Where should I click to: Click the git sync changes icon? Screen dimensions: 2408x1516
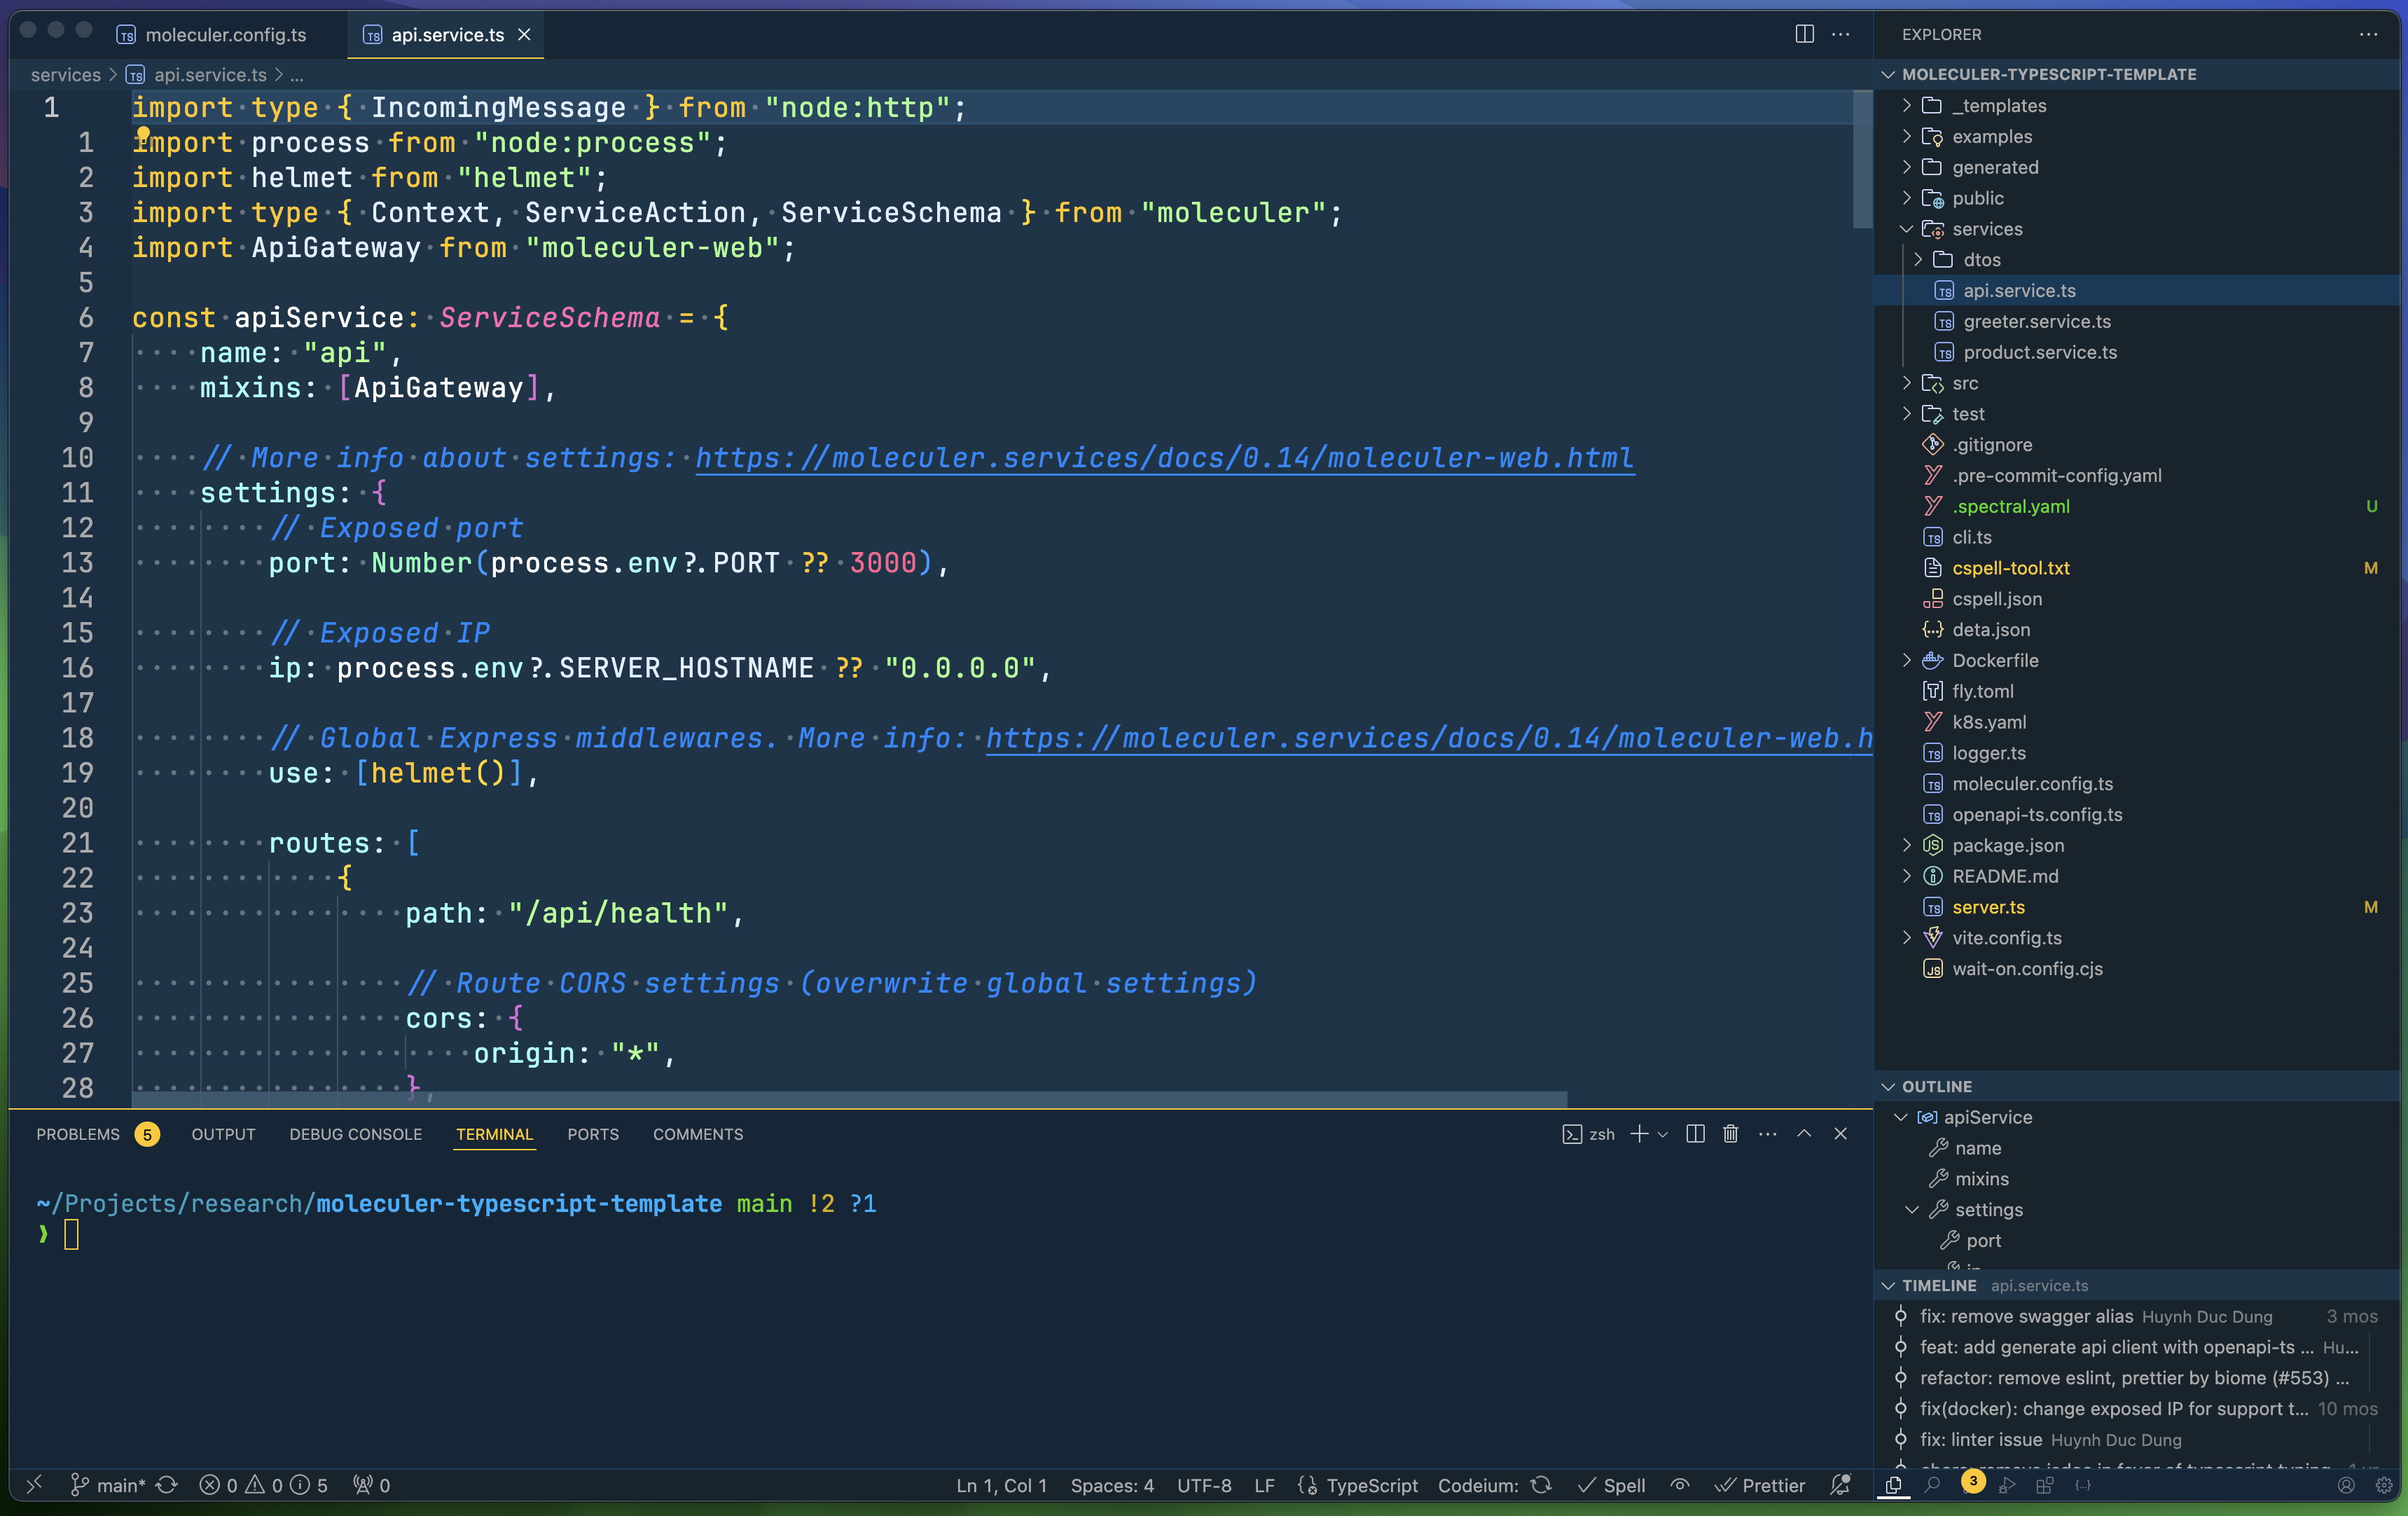coord(167,1485)
